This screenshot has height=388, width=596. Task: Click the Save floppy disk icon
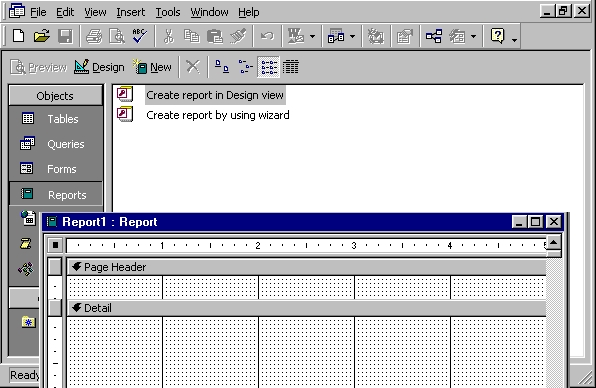coord(65,36)
